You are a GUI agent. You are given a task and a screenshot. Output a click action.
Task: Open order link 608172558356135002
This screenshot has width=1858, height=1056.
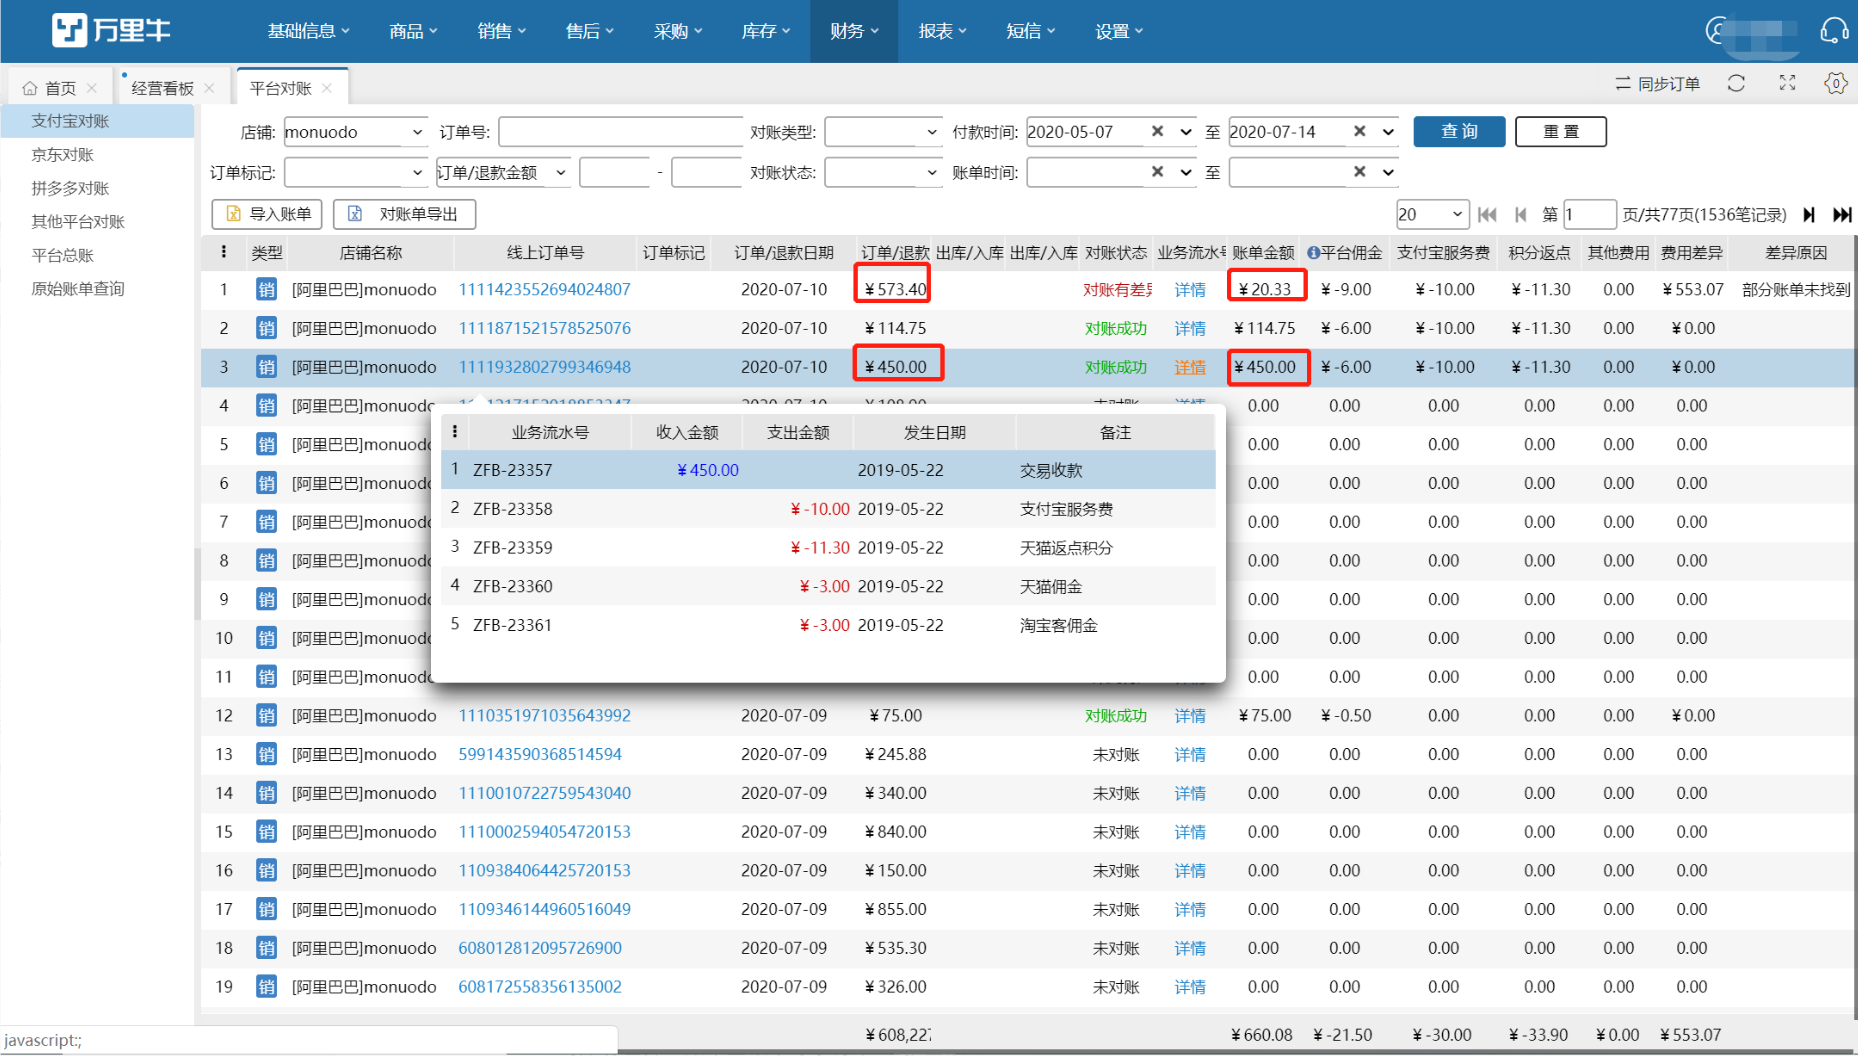(x=540, y=987)
